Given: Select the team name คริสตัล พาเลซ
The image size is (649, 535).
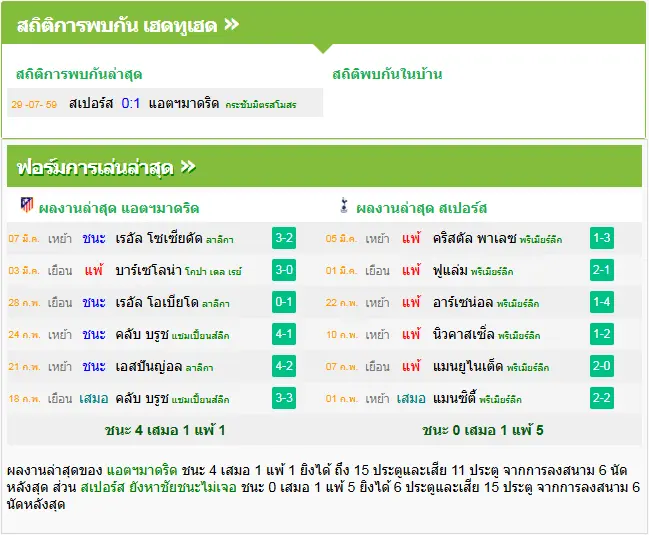Looking at the screenshot, I should 475,238.
